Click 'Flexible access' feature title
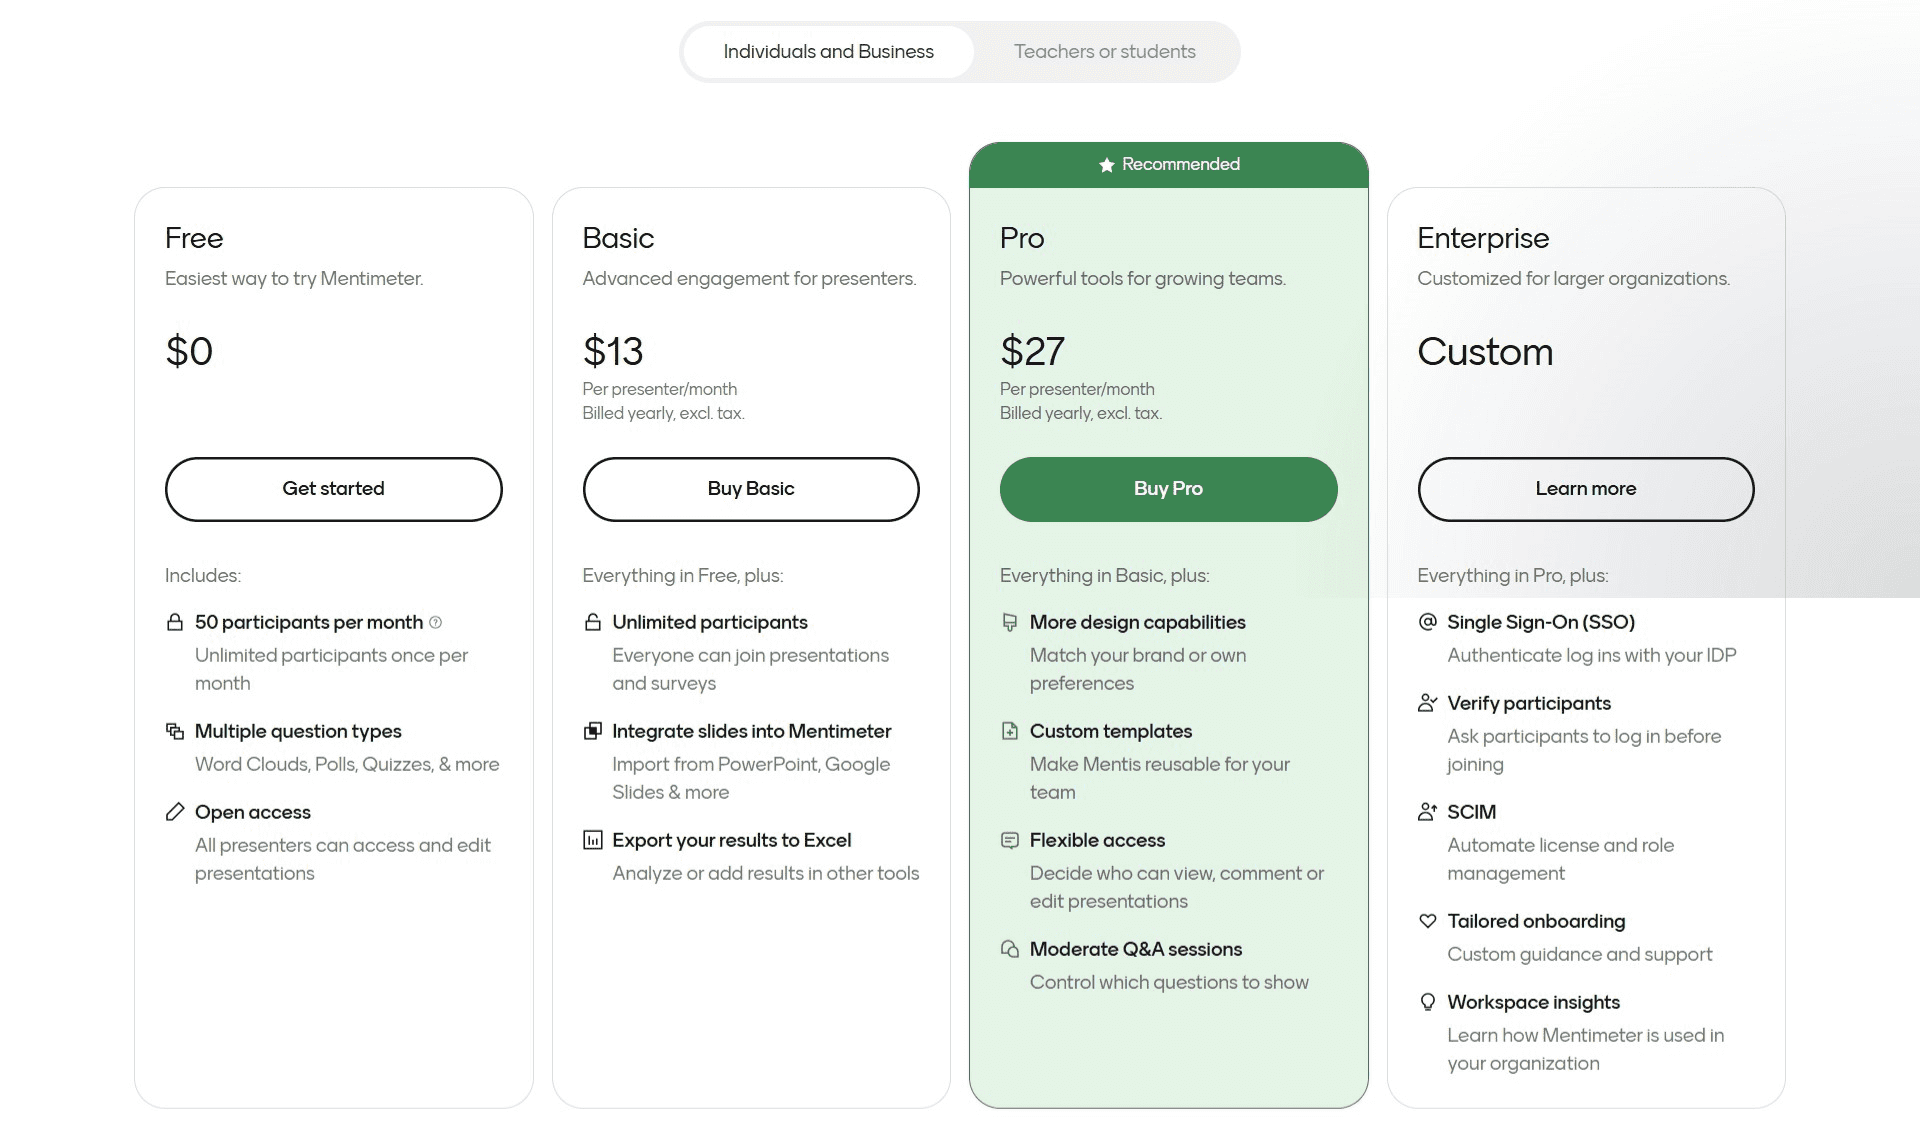This screenshot has height=1132, width=1920. (1098, 840)
